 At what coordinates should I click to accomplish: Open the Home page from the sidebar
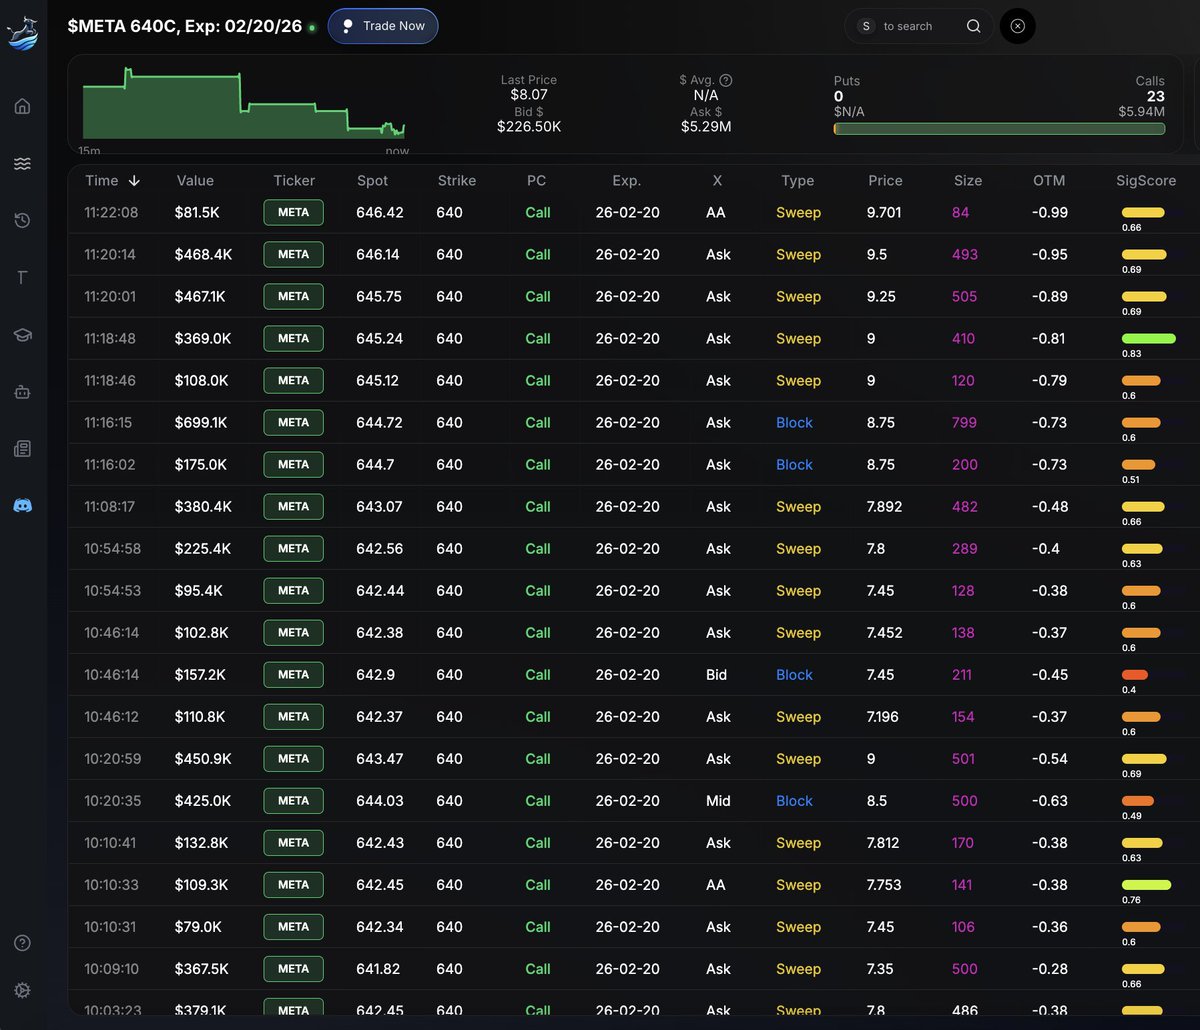click(22, 105)
